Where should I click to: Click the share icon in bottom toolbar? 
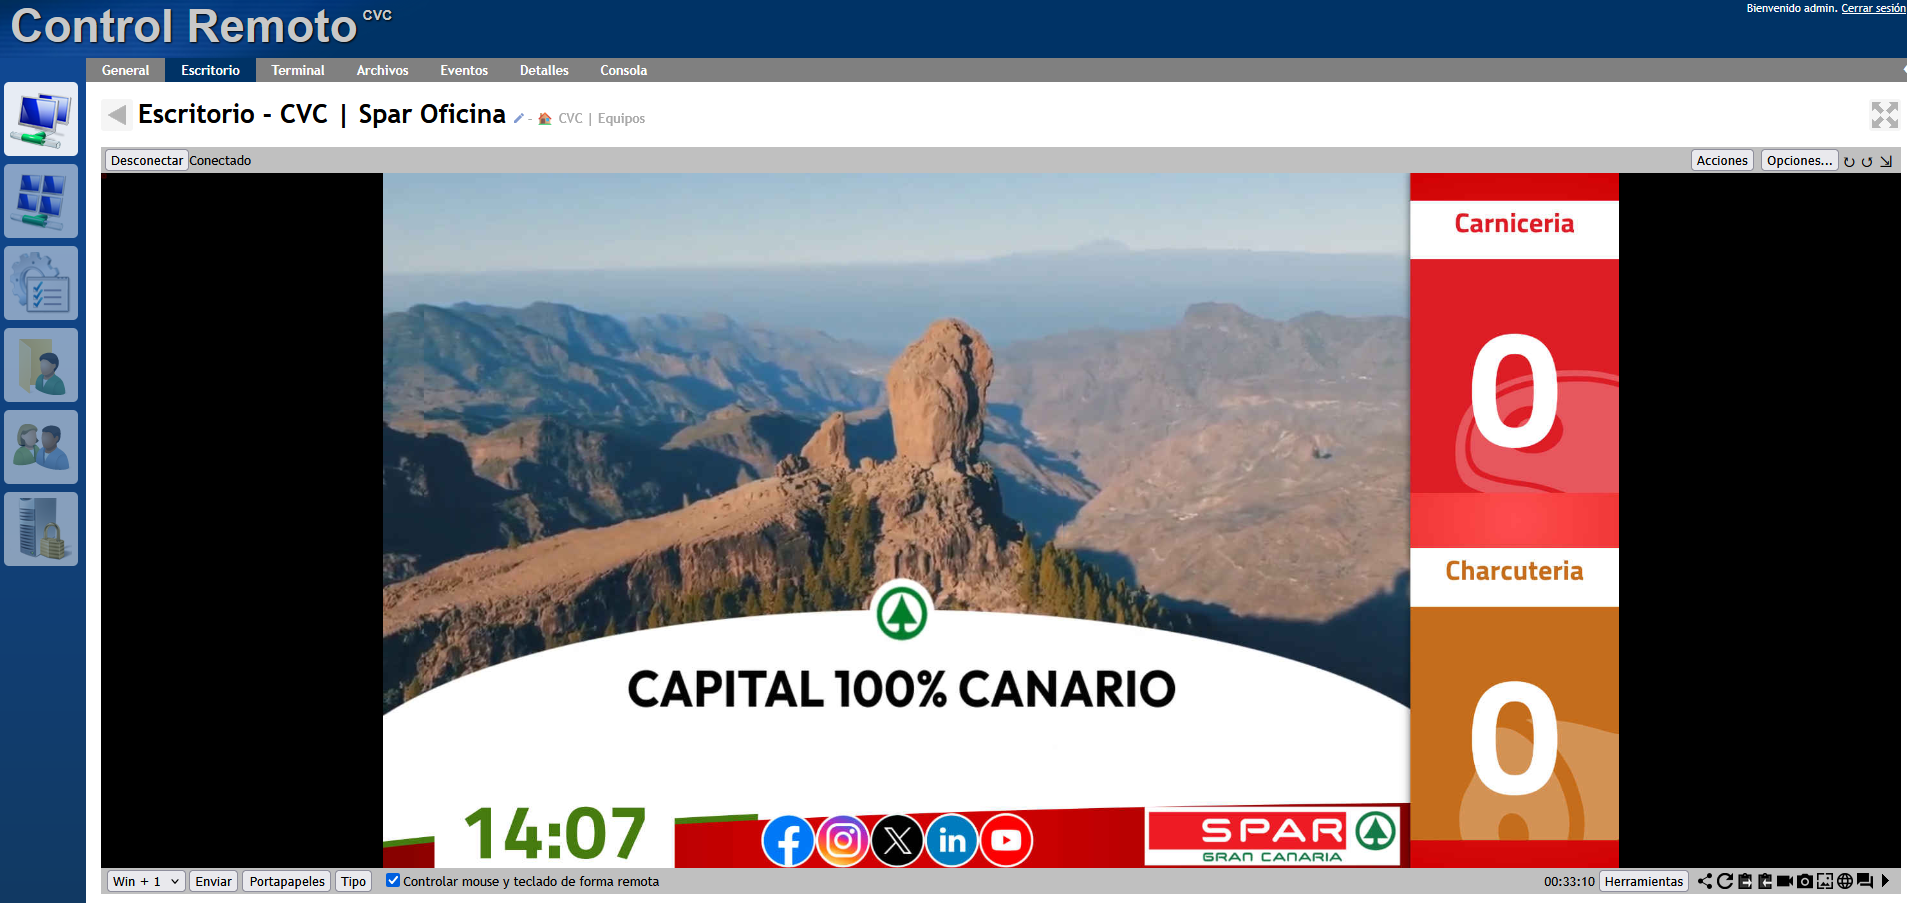pos(1705,881)
